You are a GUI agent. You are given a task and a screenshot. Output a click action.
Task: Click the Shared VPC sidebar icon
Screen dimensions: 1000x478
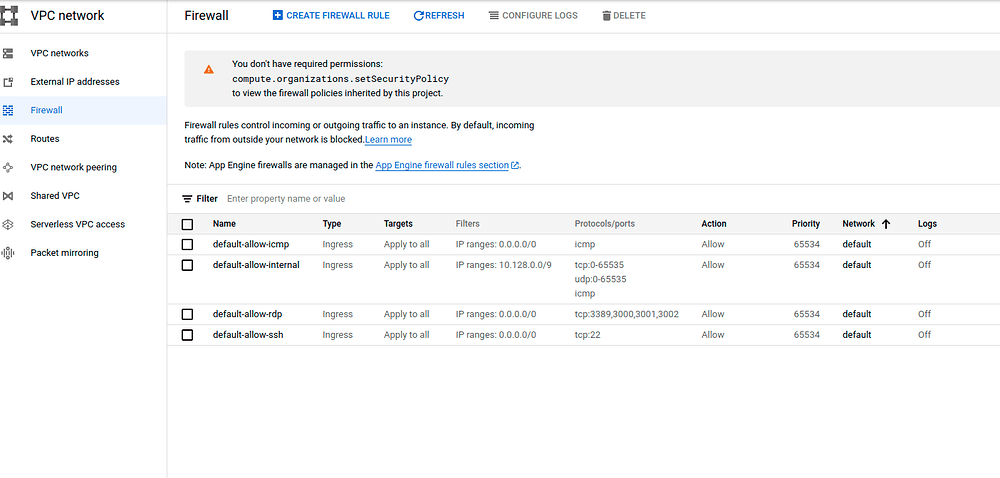click(x=8, y=196)
